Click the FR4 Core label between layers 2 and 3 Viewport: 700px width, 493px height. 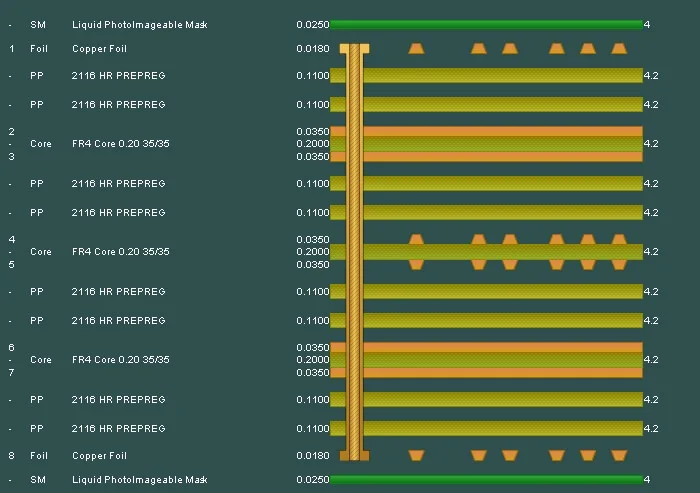[114, 144]
